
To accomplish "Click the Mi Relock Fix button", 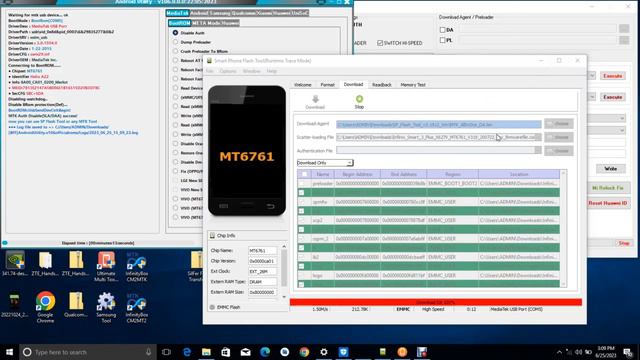I will tap(607, 188).
